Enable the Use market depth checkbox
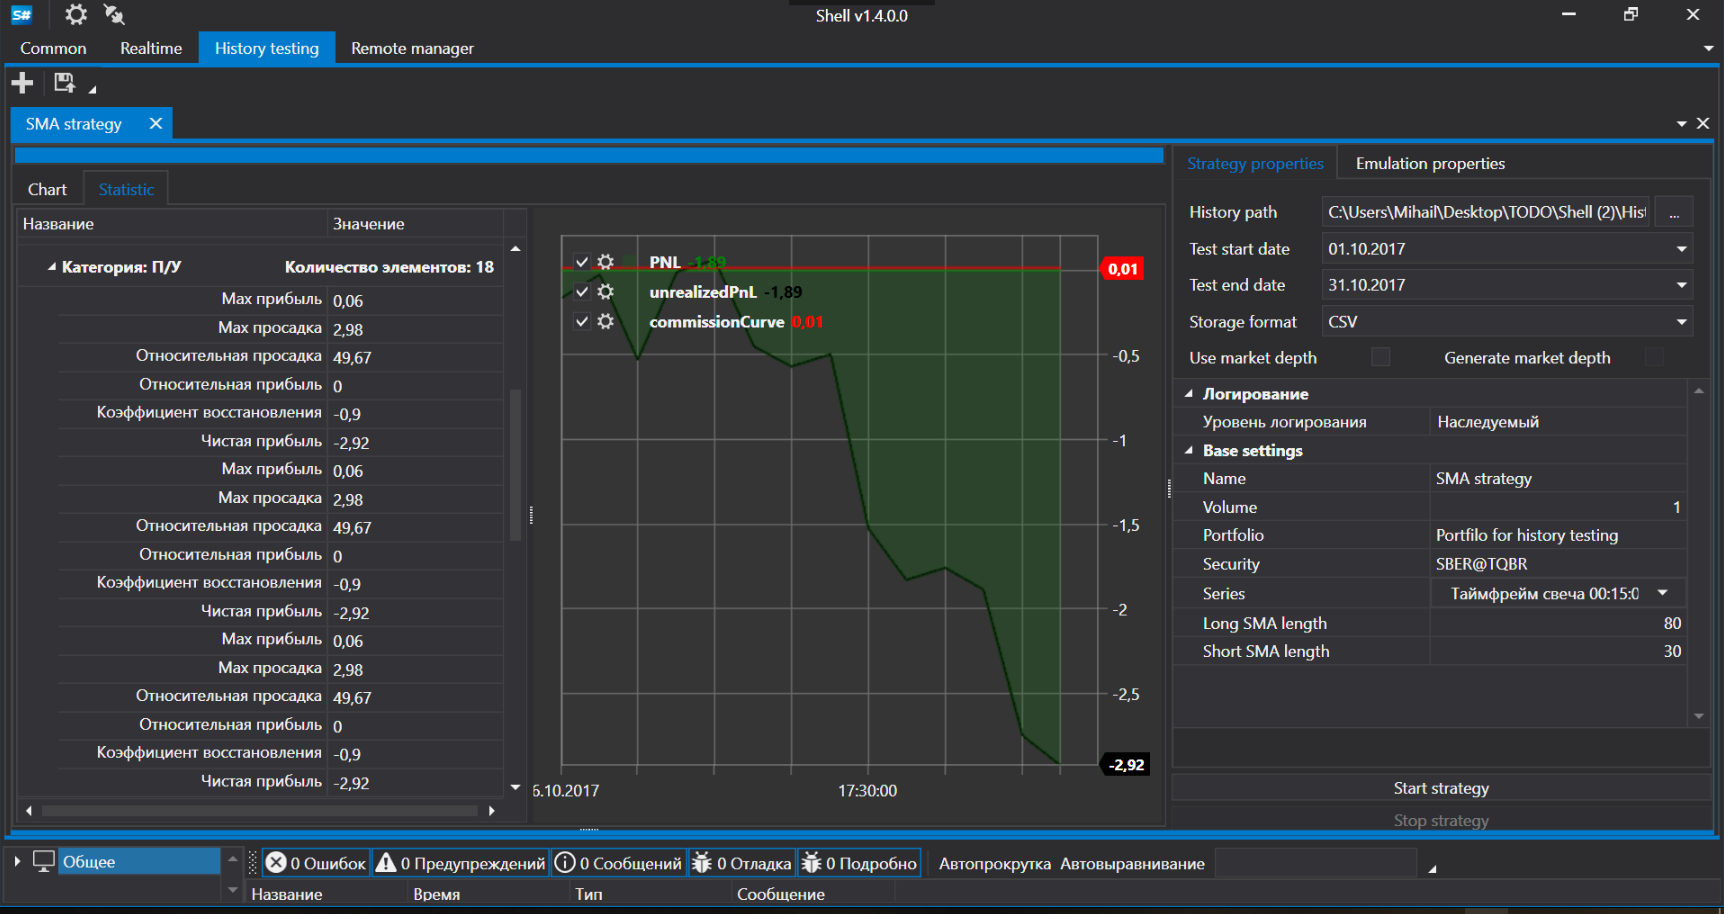This screenshot has width=1724, height=914. [1381, 357]
